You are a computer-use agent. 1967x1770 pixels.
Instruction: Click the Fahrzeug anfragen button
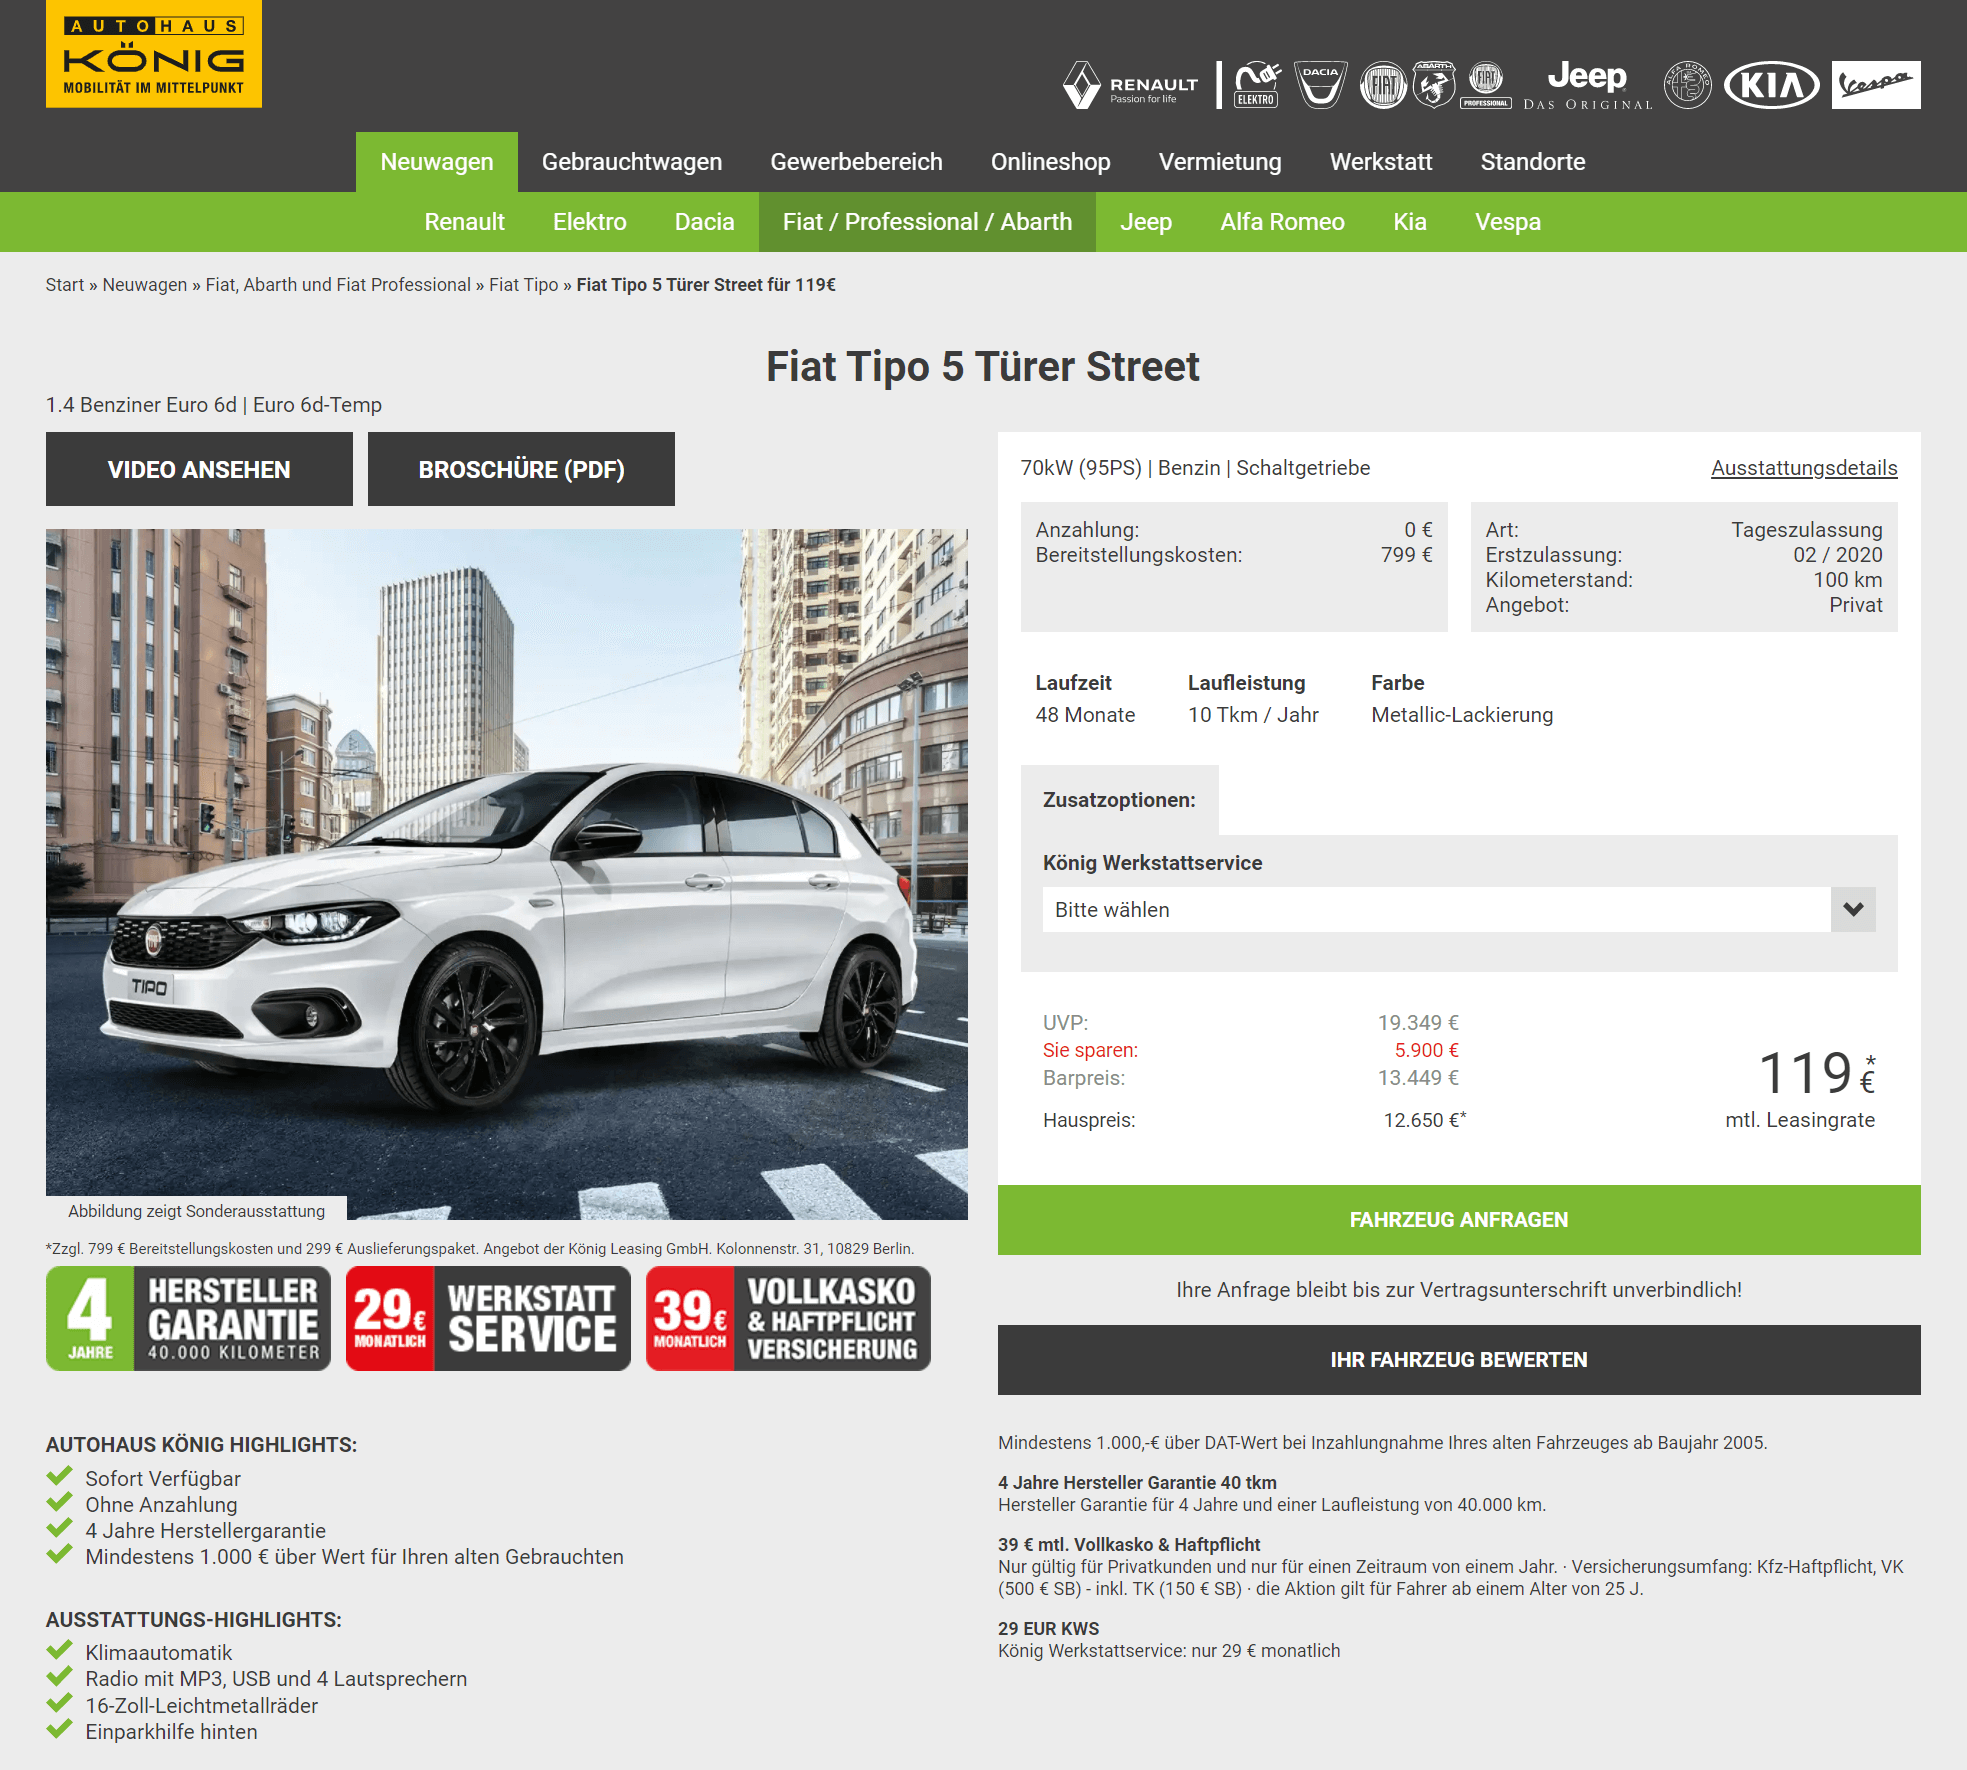(1459, 1220)
